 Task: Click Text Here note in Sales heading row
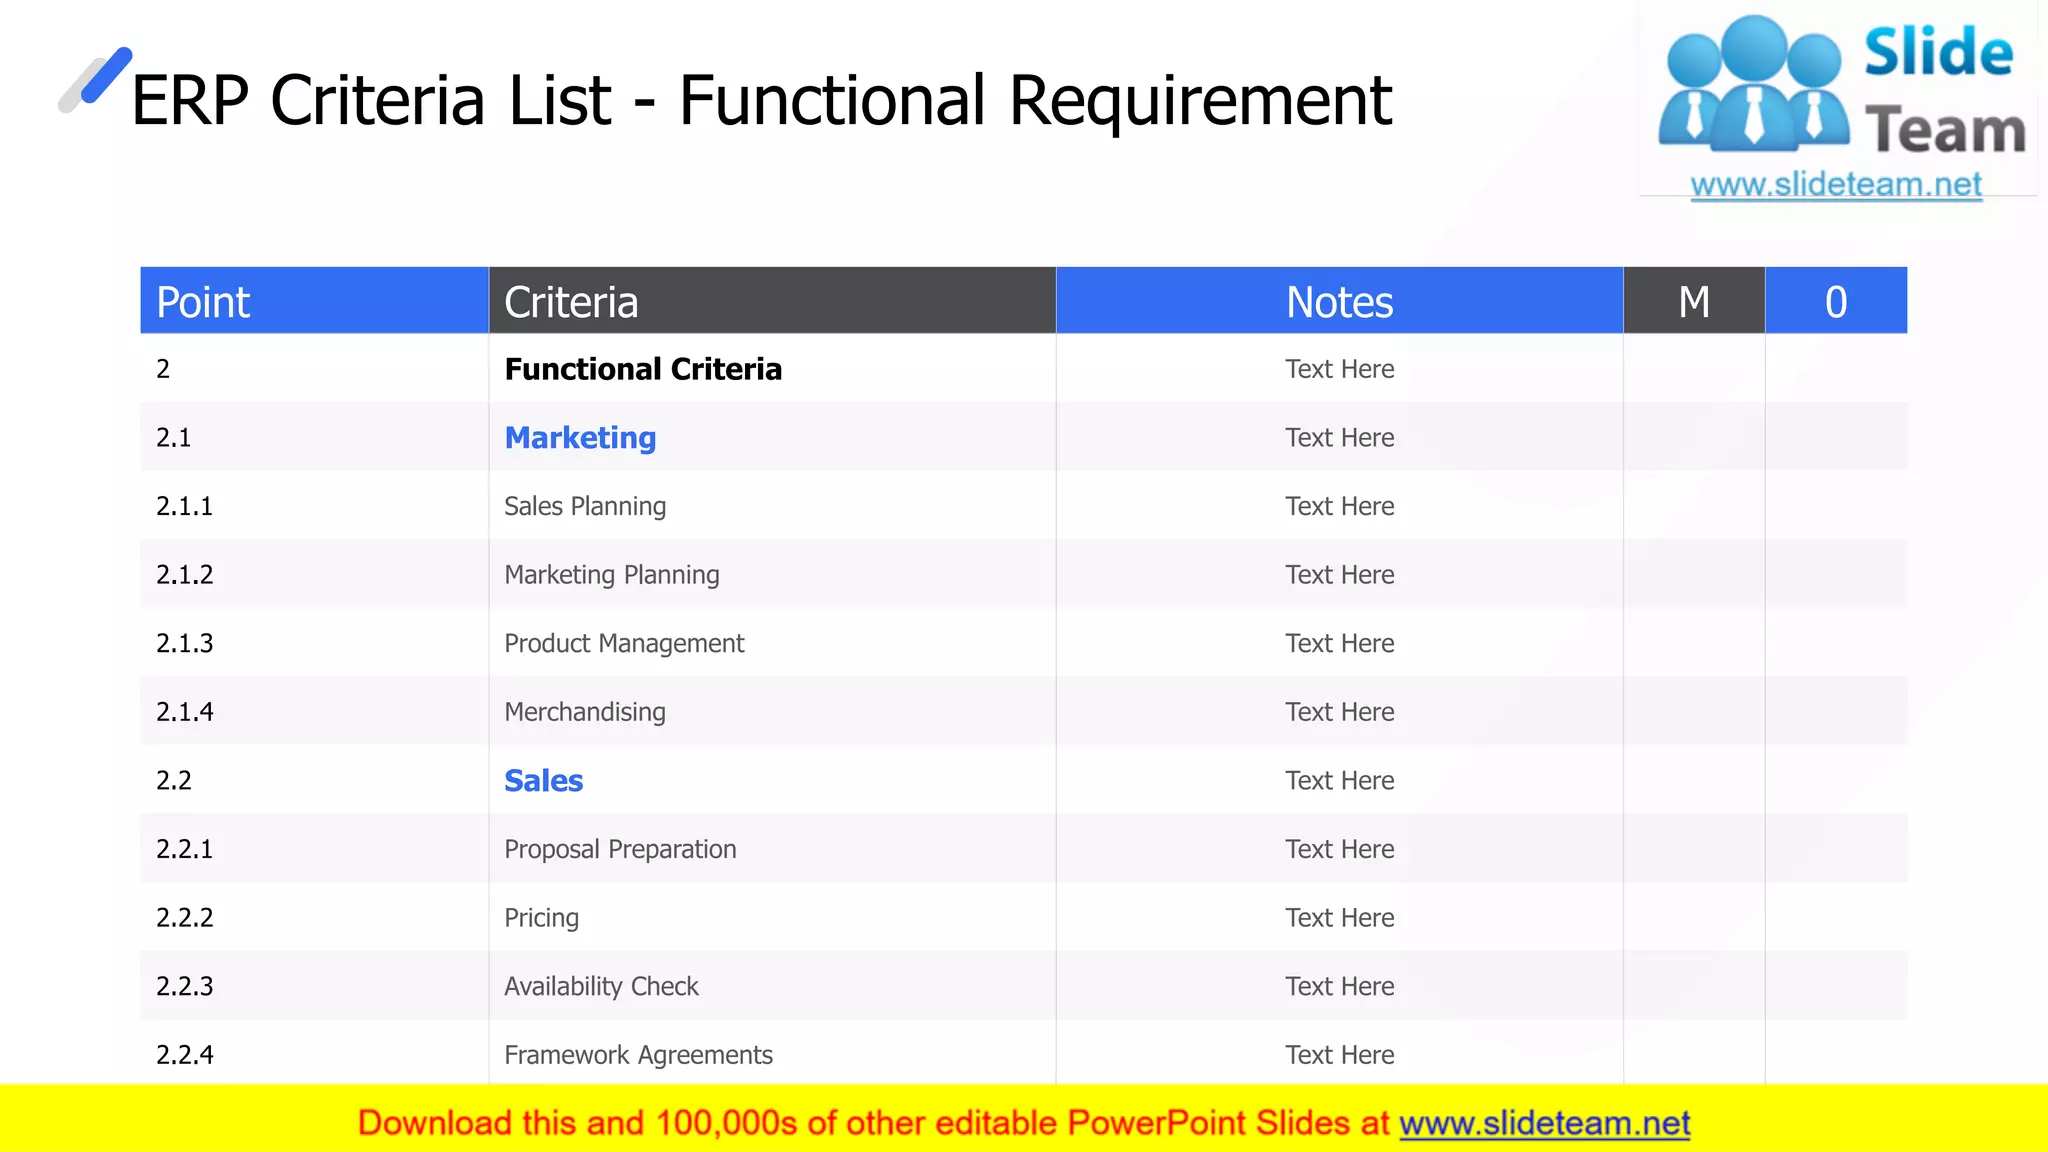click(1340, 780)
